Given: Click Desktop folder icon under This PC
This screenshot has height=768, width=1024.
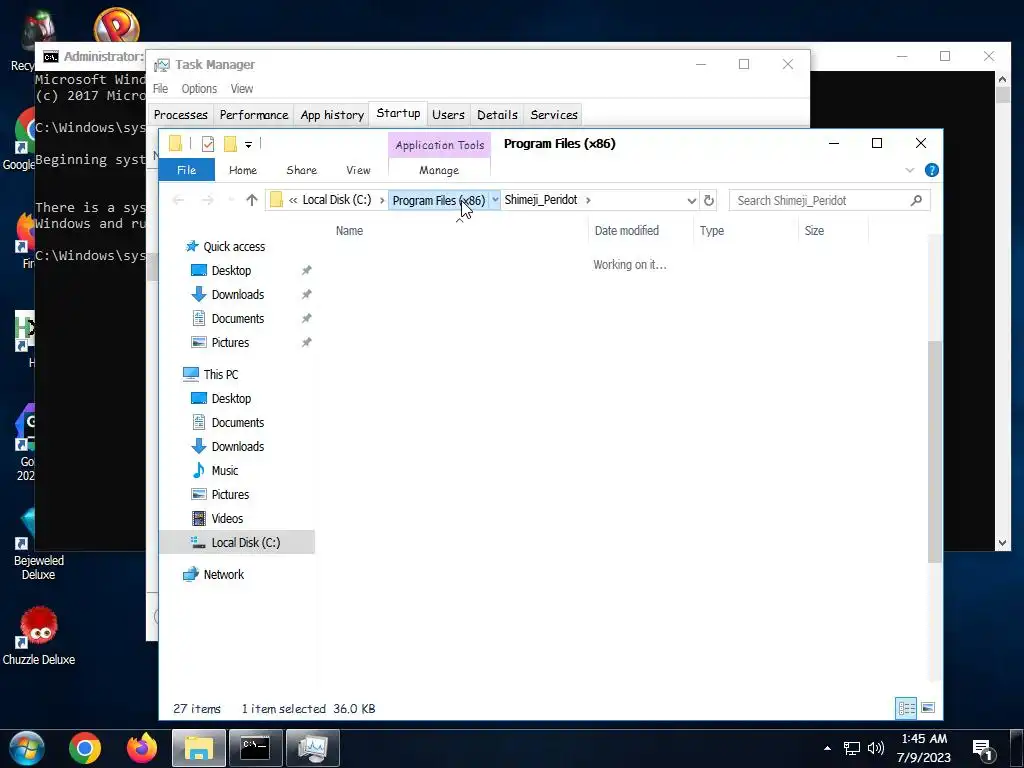Looking at the screenshot, I should pyautogui.click(x=199, y=398).
